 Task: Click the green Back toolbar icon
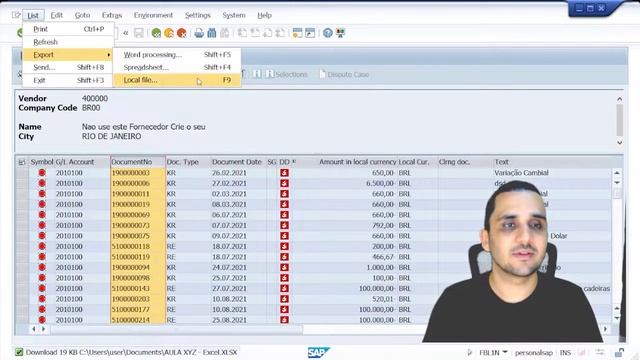(156, 33)
